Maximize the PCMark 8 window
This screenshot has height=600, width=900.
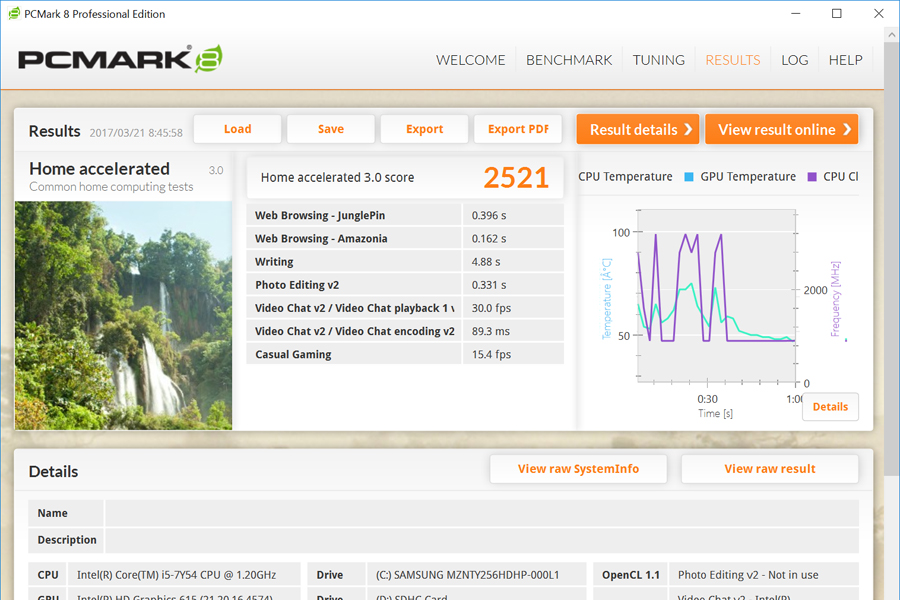[x=837, y=13]
